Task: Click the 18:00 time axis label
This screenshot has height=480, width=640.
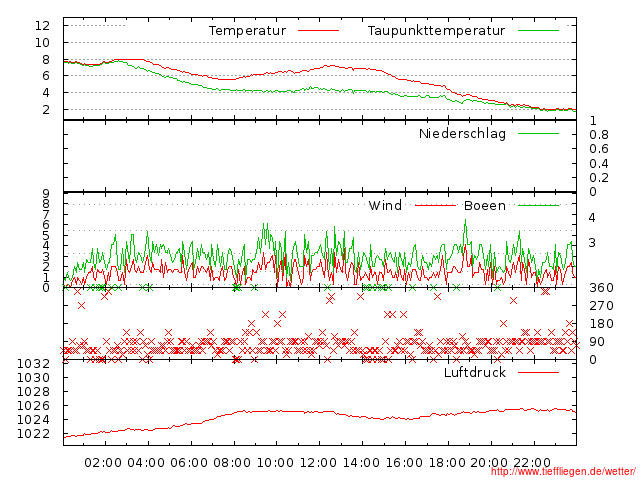Action: 447,463
